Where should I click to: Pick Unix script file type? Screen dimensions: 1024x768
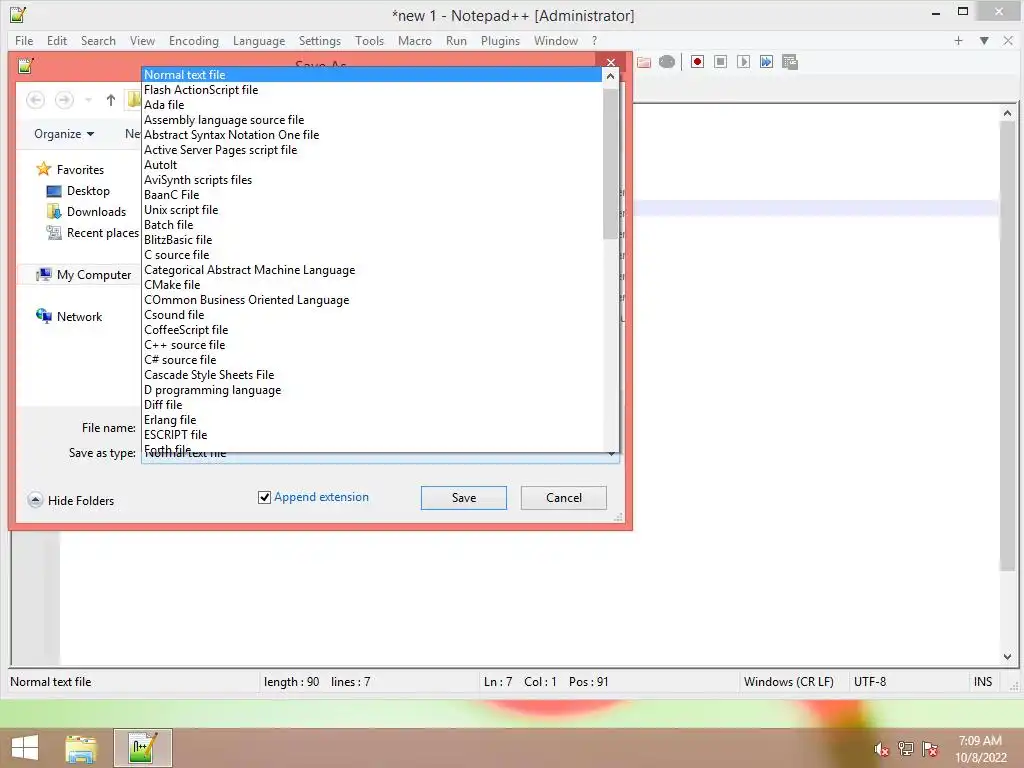pyautogui.click(x=371, y=210)
